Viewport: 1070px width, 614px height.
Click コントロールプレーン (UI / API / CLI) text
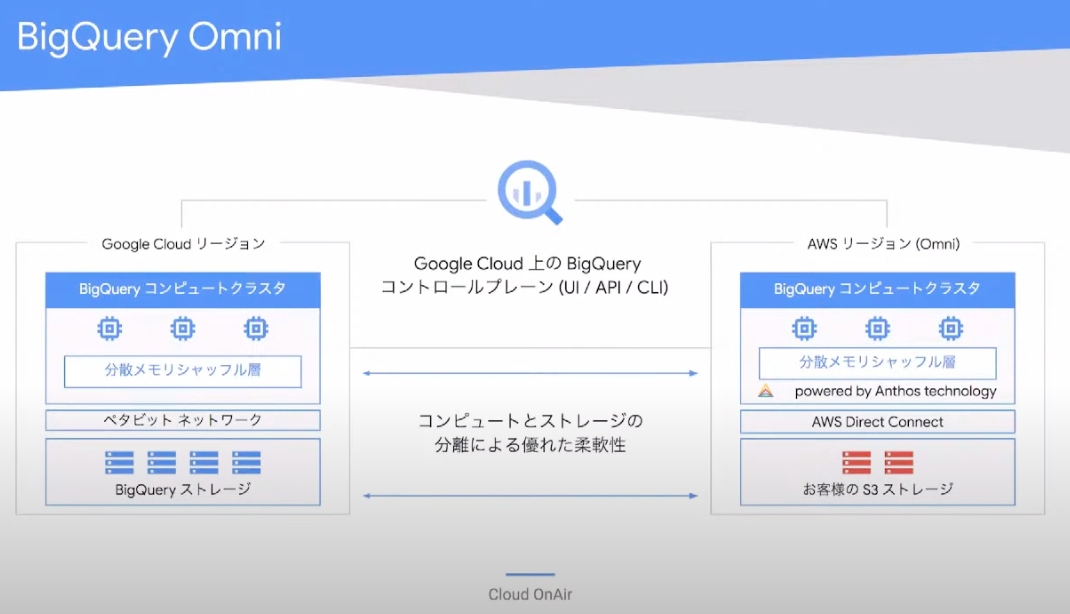tap(524, 287)
